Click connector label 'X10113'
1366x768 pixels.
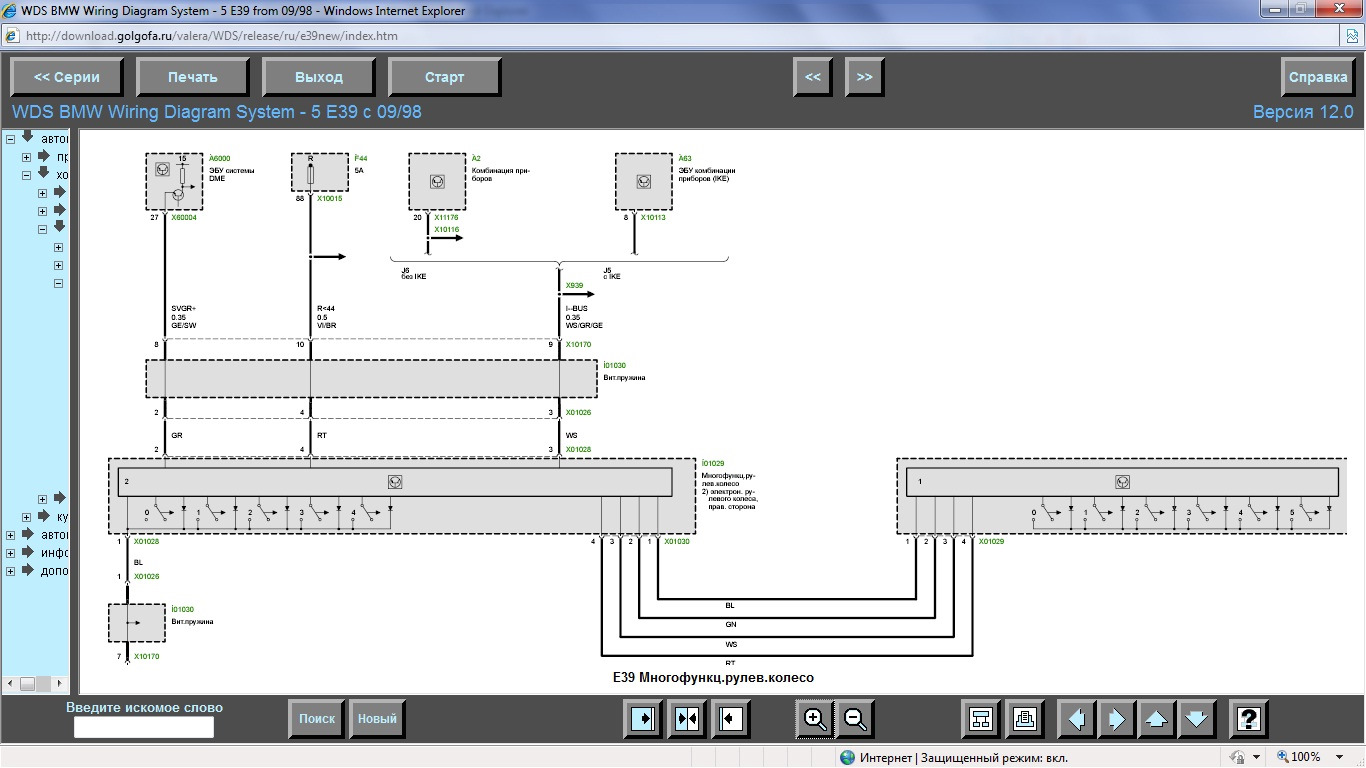point(654,217)
